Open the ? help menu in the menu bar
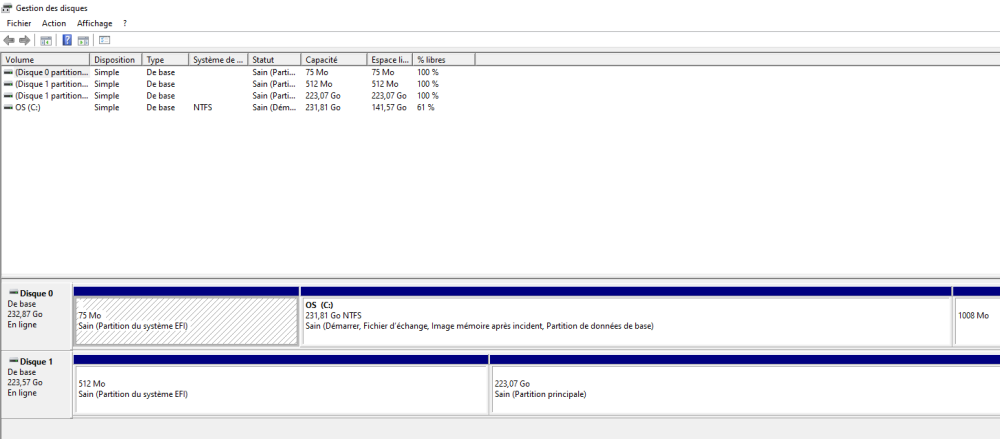 [x=125, y=23]
